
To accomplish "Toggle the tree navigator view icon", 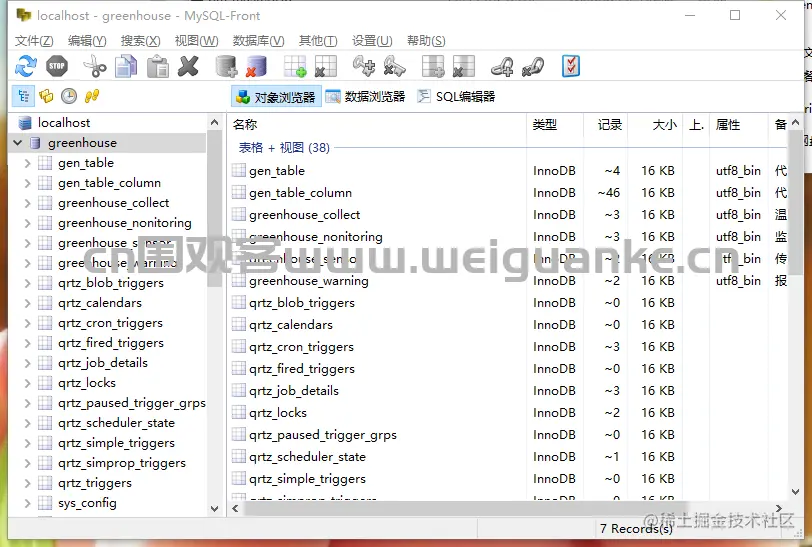I will pyautogui.click(x=23, y=96).
